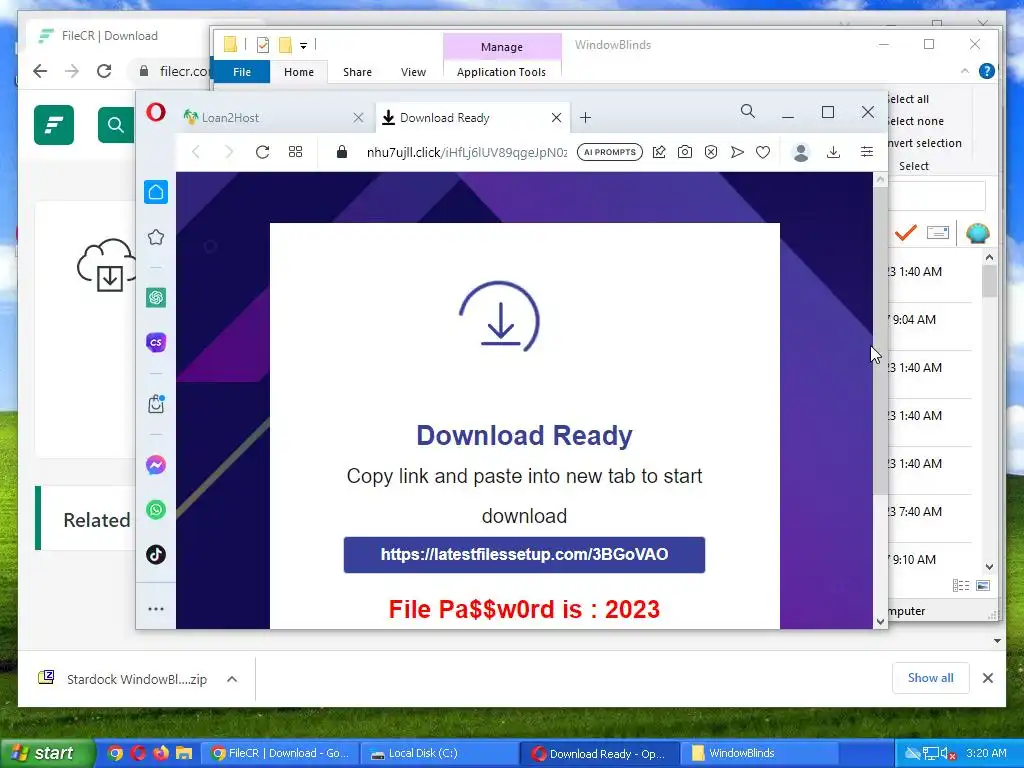Viewport: 1024px width, 768px height.
Task: Open Opera Speed Dial grid icon
Action: [295, 152]
